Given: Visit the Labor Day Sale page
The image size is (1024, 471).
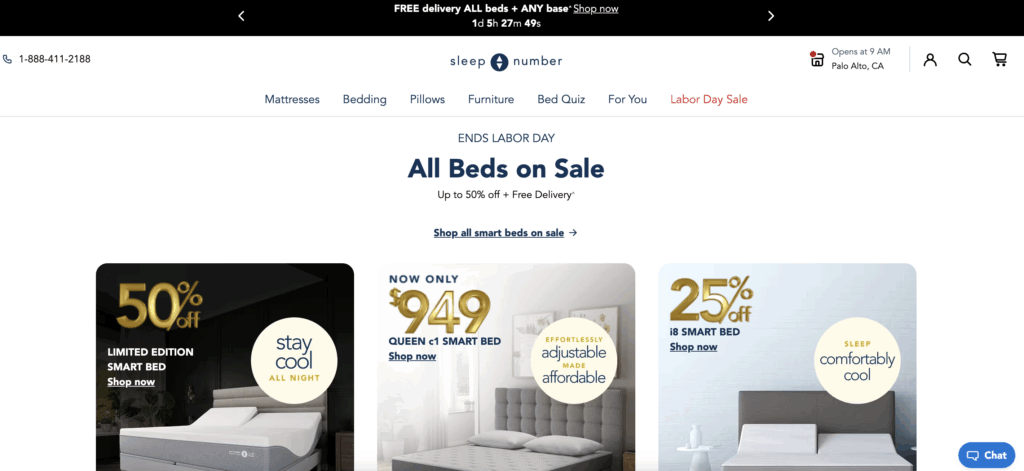Looking at the screenshot, I should coord(709,99).
